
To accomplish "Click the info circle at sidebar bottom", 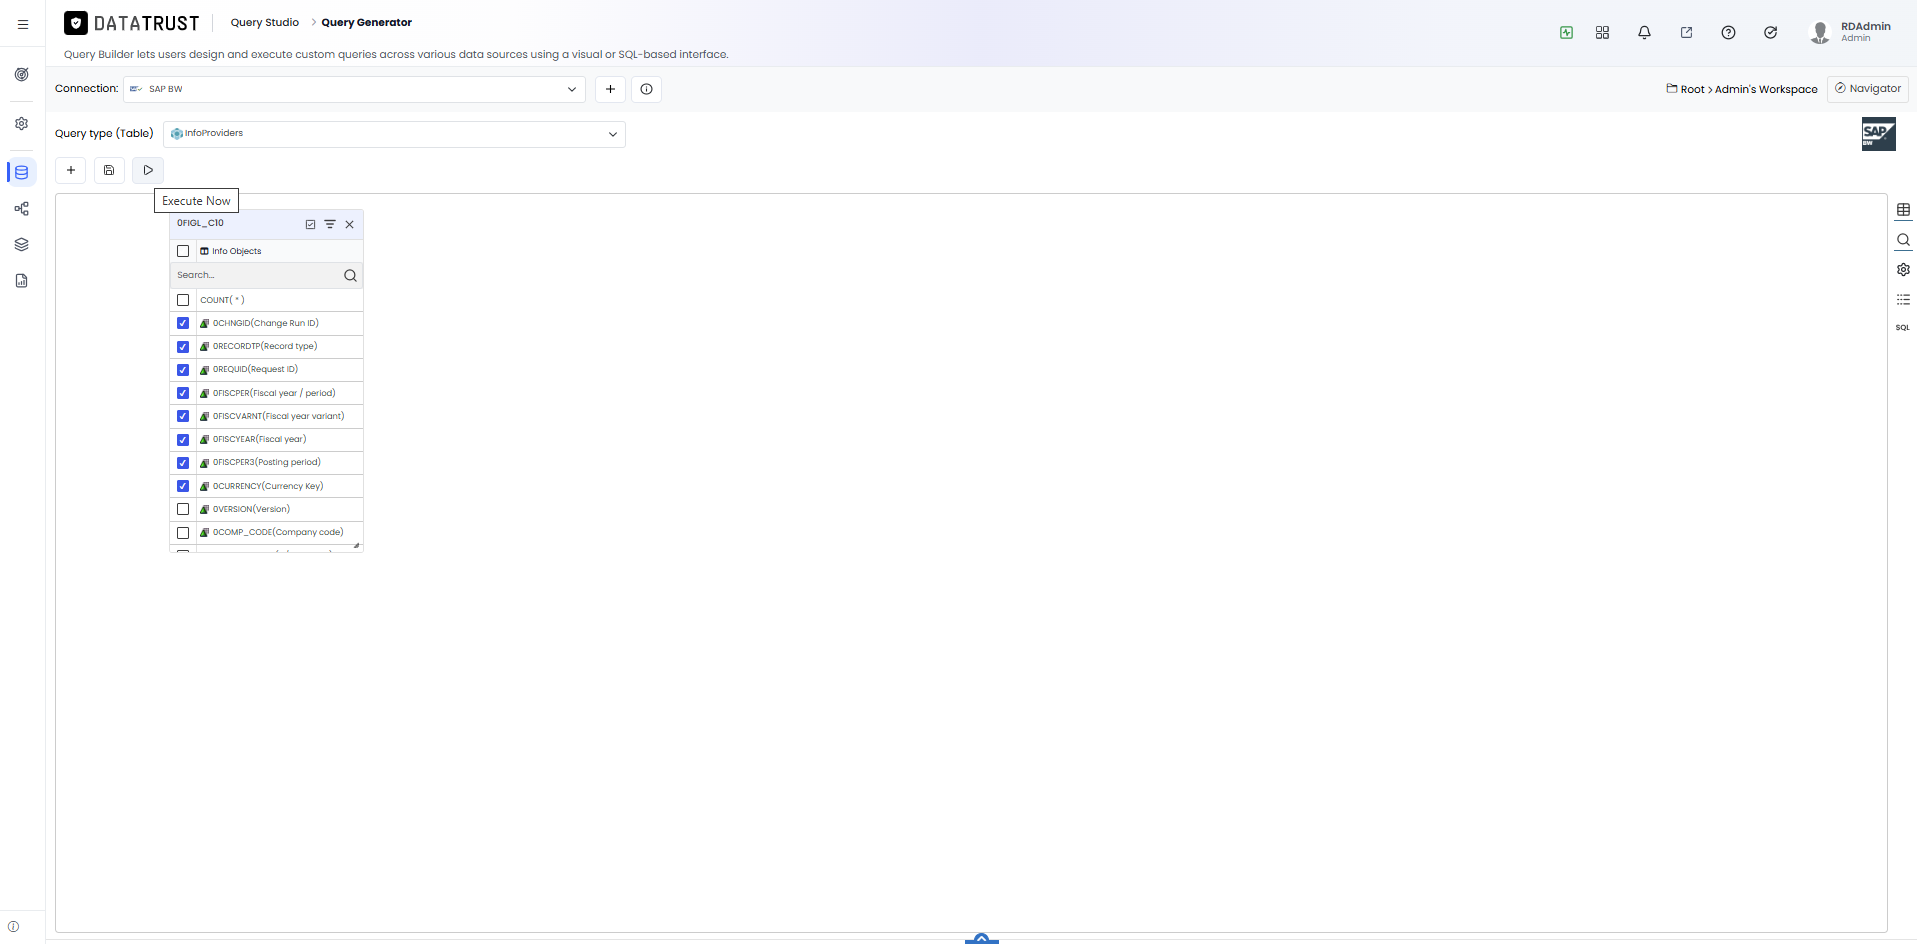I will click(x=13, y=926).
